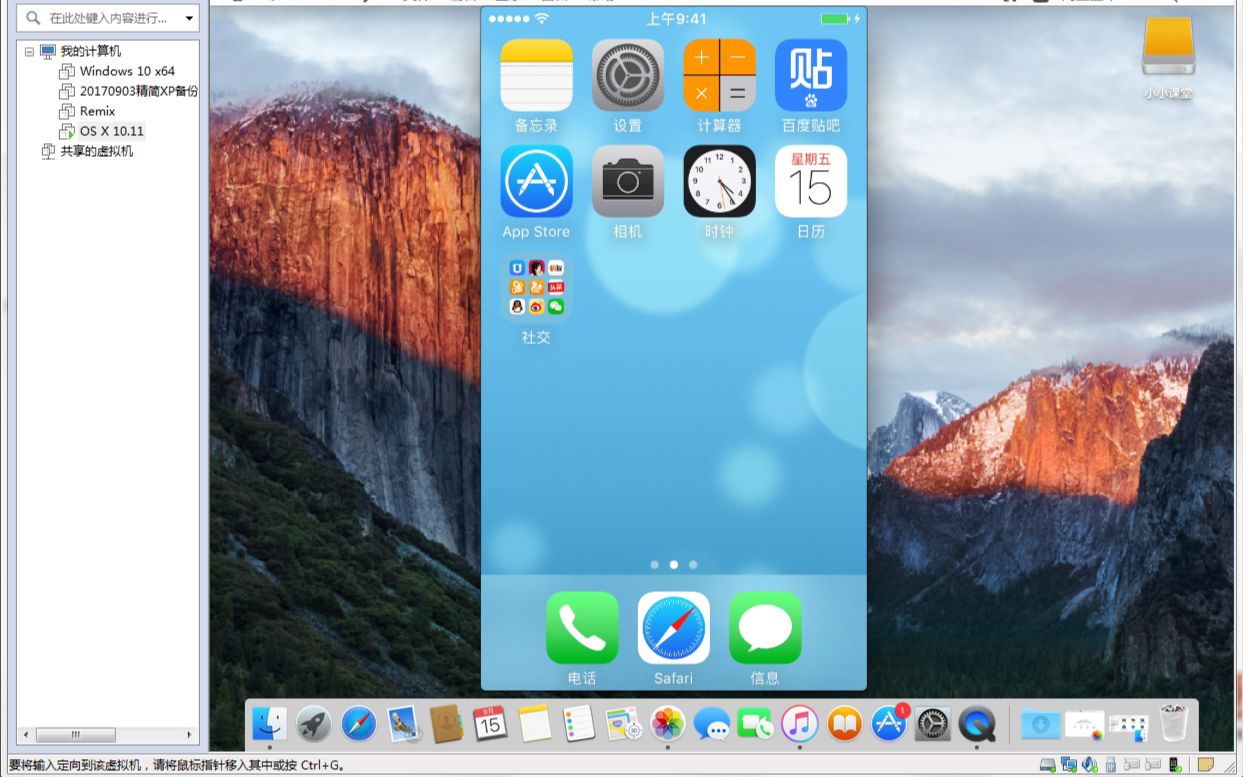Launch Safari from the iPhone dock
The width and height of the screenshot is (1243, 777).
(x=673, y=628)
